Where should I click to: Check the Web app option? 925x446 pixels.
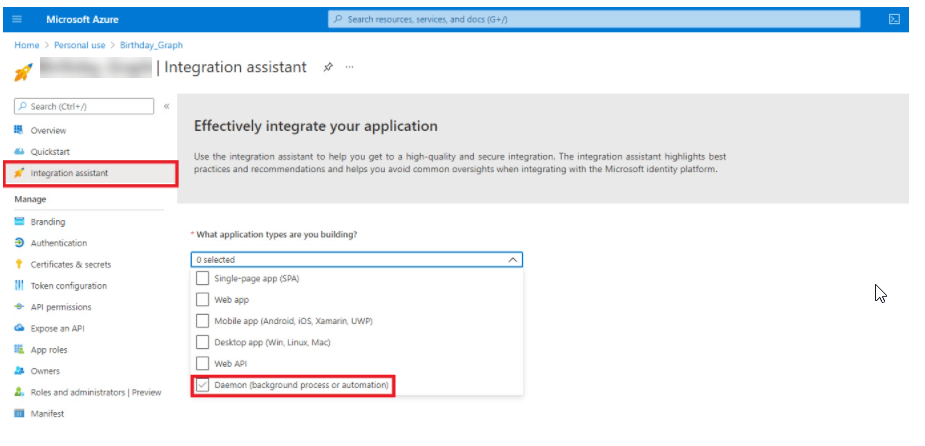point(202,299)
